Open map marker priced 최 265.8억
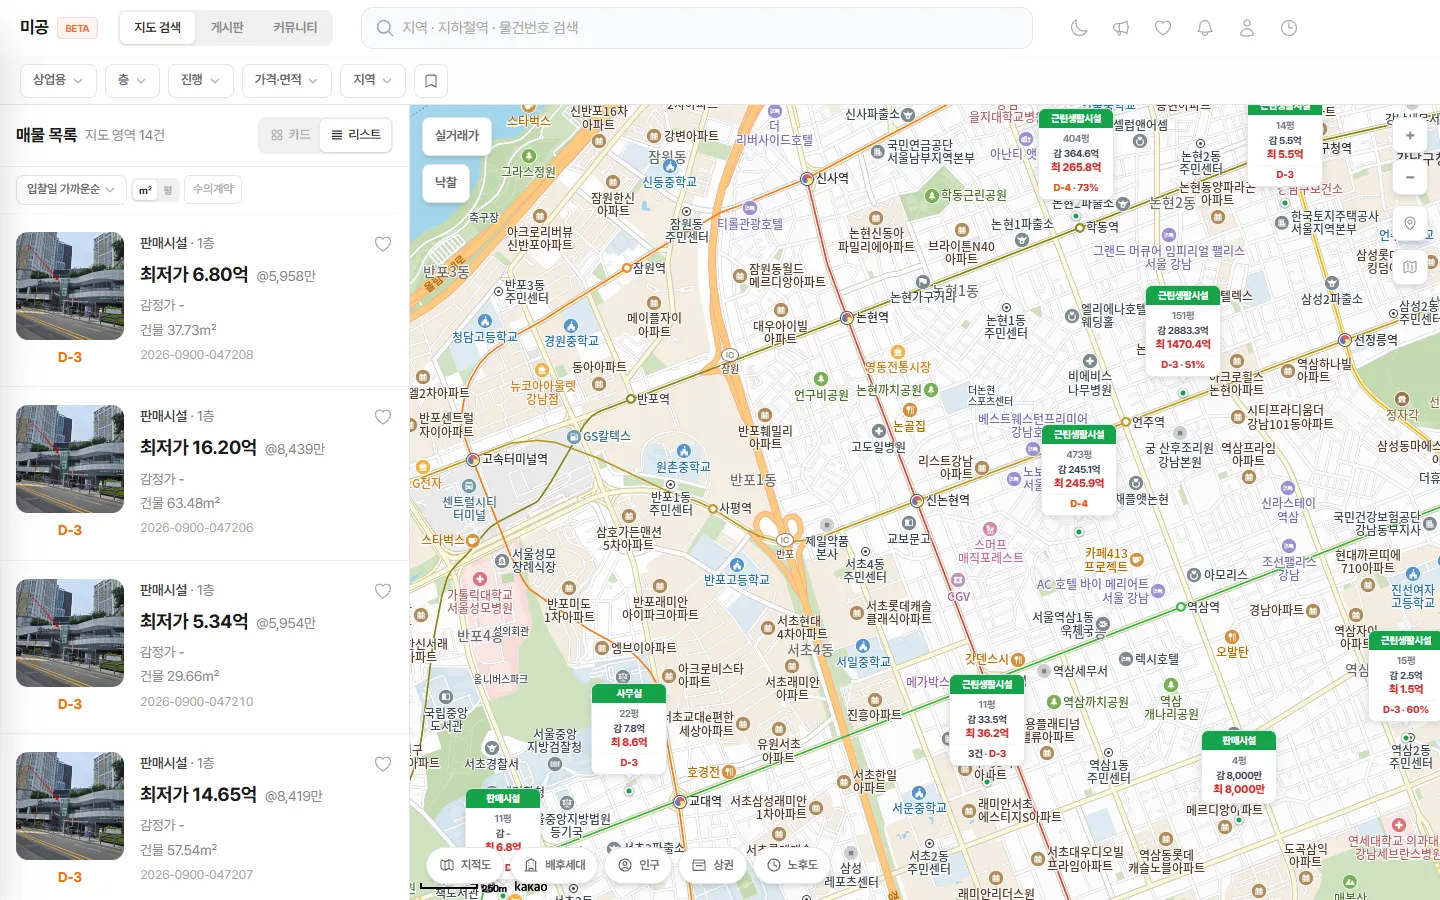The width and height of the screenshot is (1440, 900). (1075, 153)
